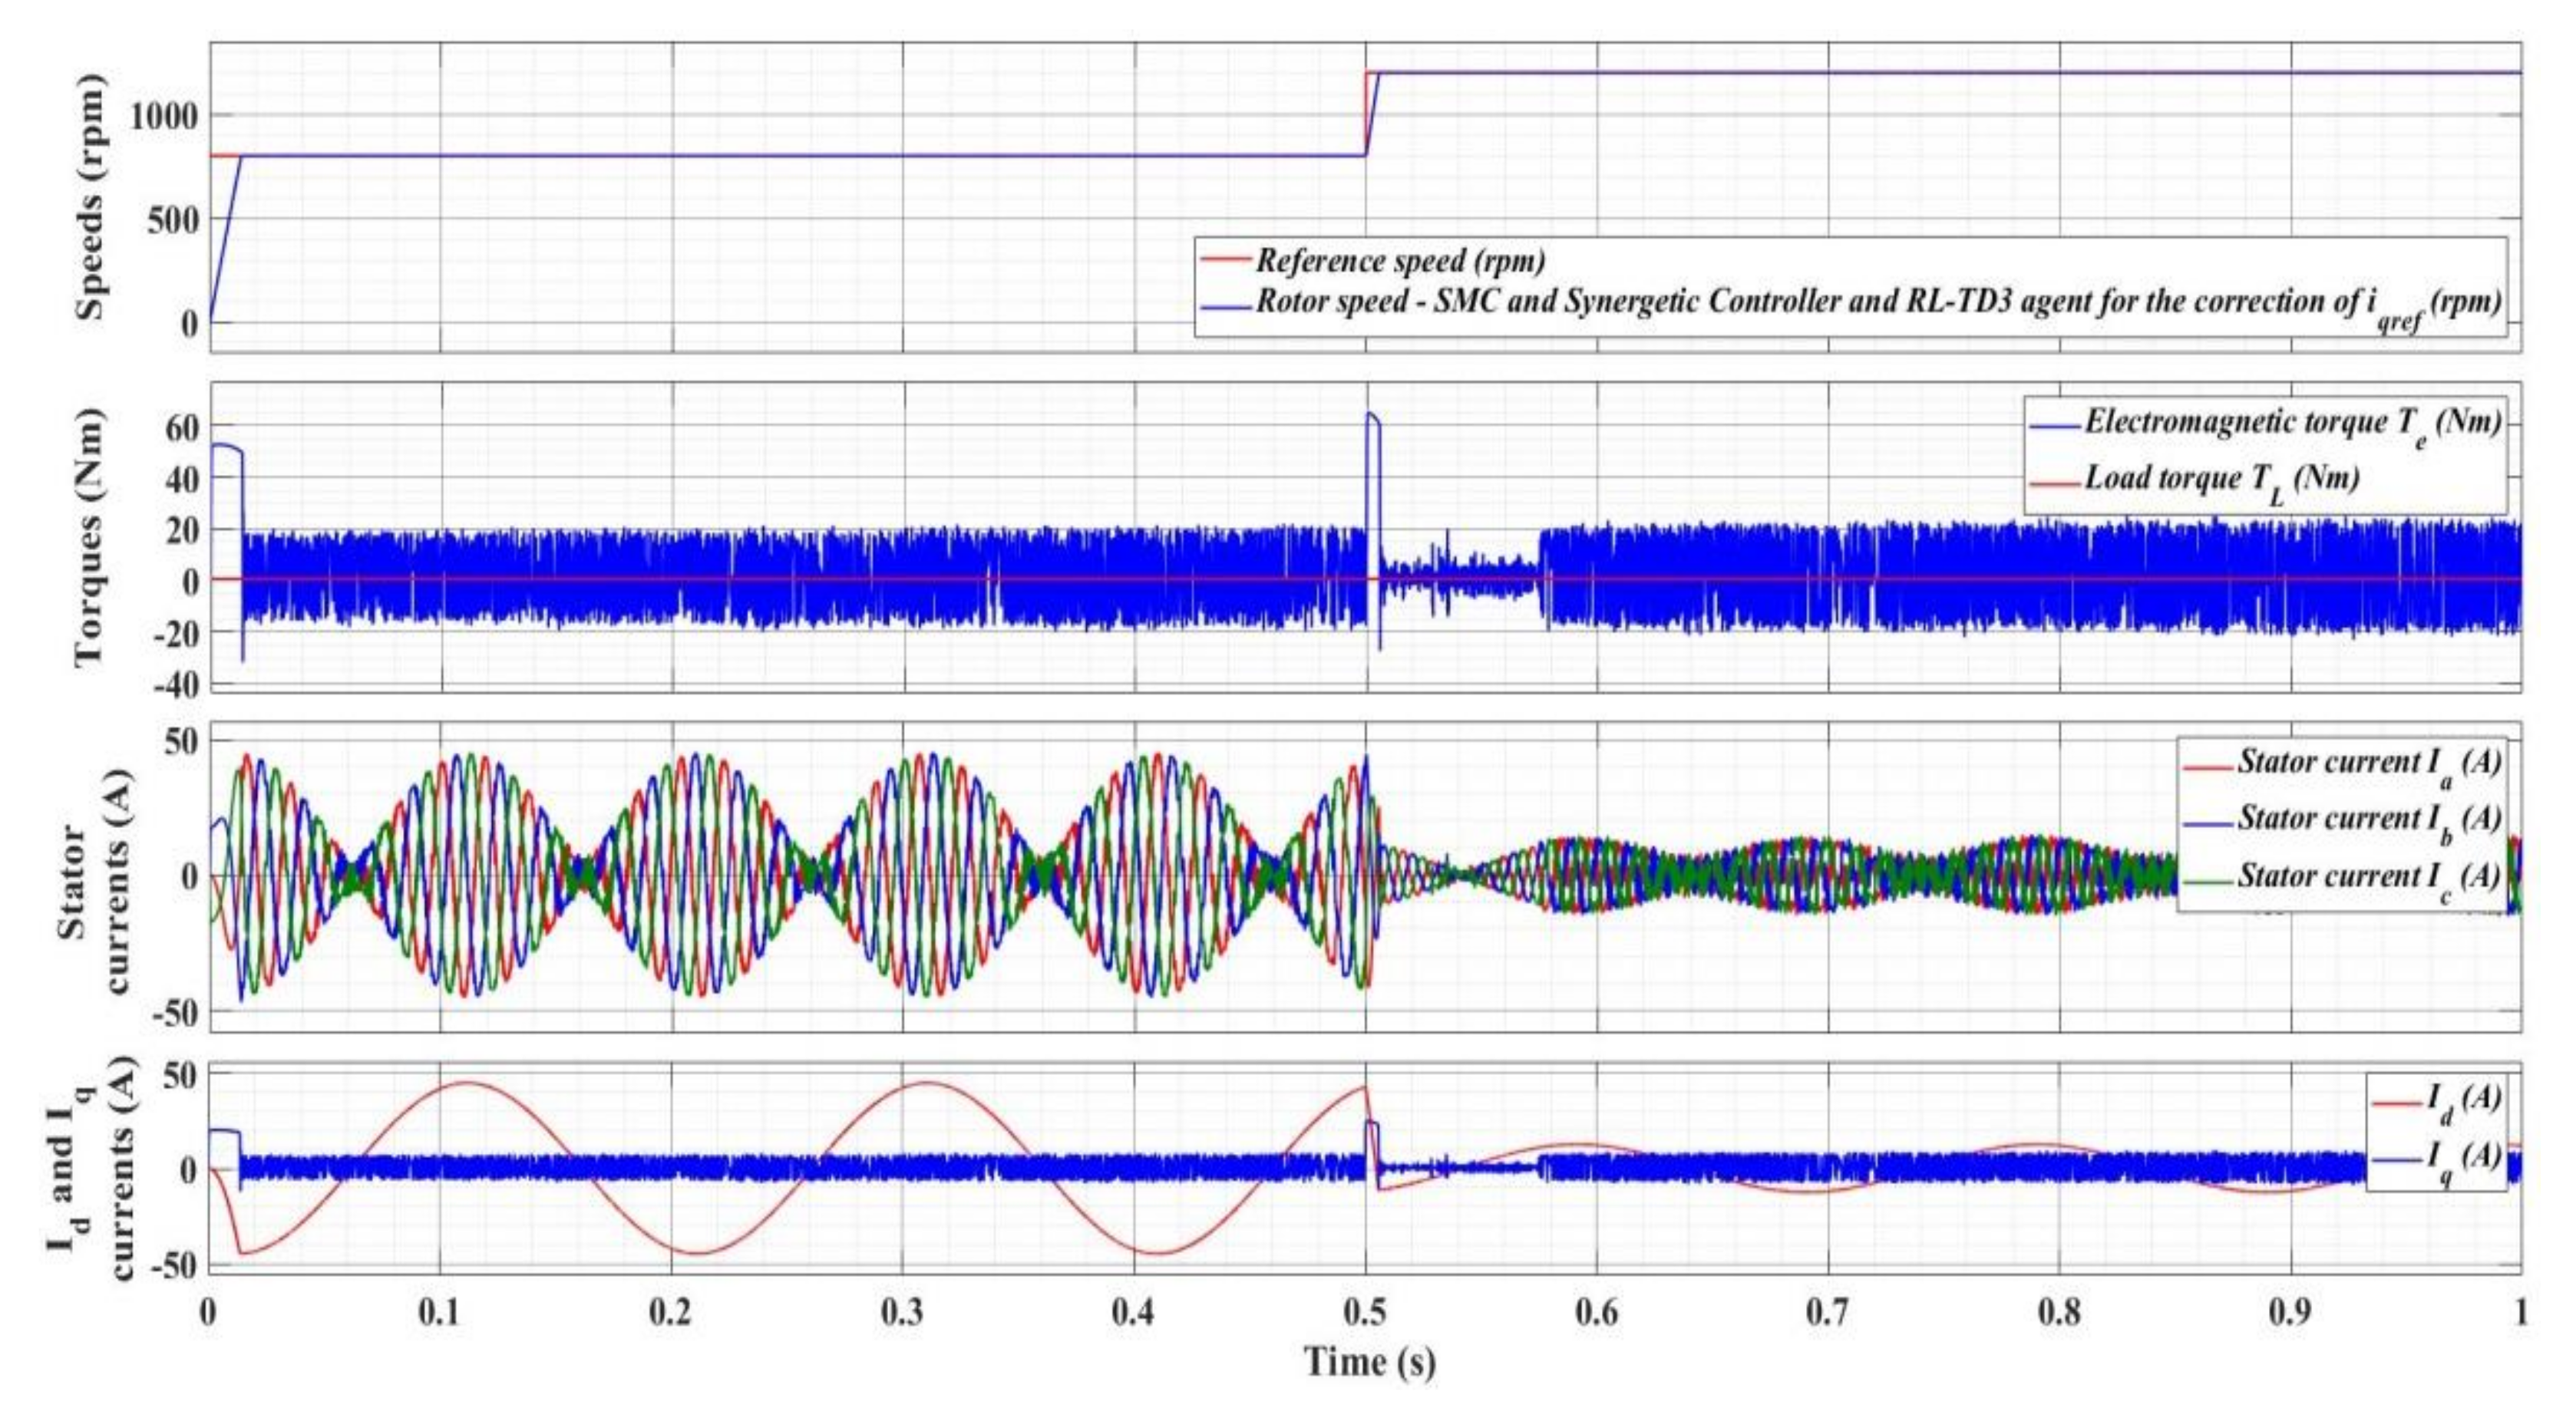Click blue line sample beside Electromagnetic torque
Viewport: 2576px width, 1418px height.
pyautogui.click(x=2055, y=427)
